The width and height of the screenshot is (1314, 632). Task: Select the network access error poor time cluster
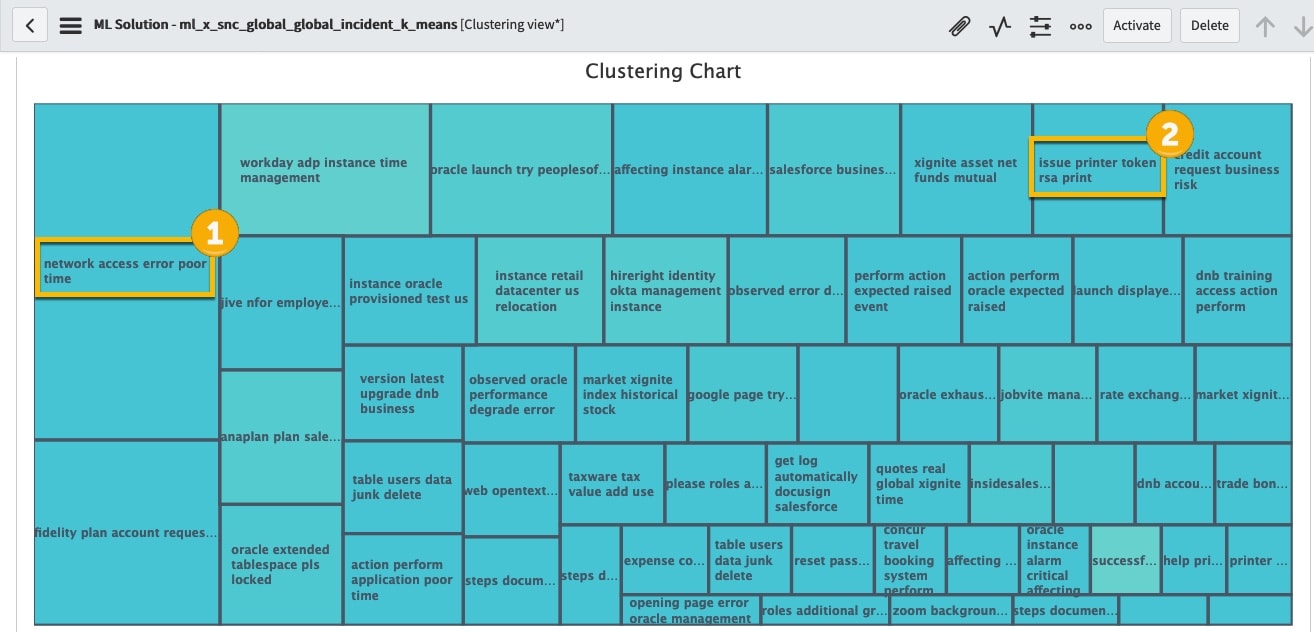pyautogui.click(x=125, y=271)
